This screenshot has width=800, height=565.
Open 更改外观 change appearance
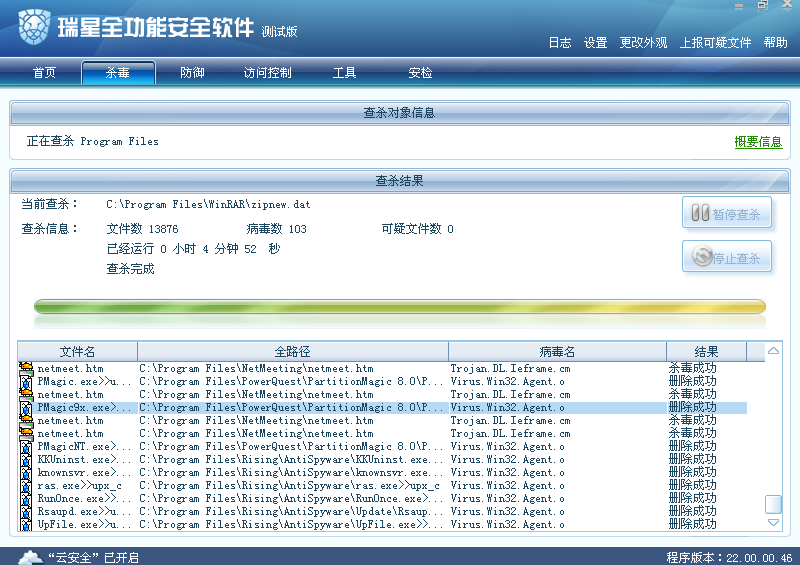pos(643,43)
